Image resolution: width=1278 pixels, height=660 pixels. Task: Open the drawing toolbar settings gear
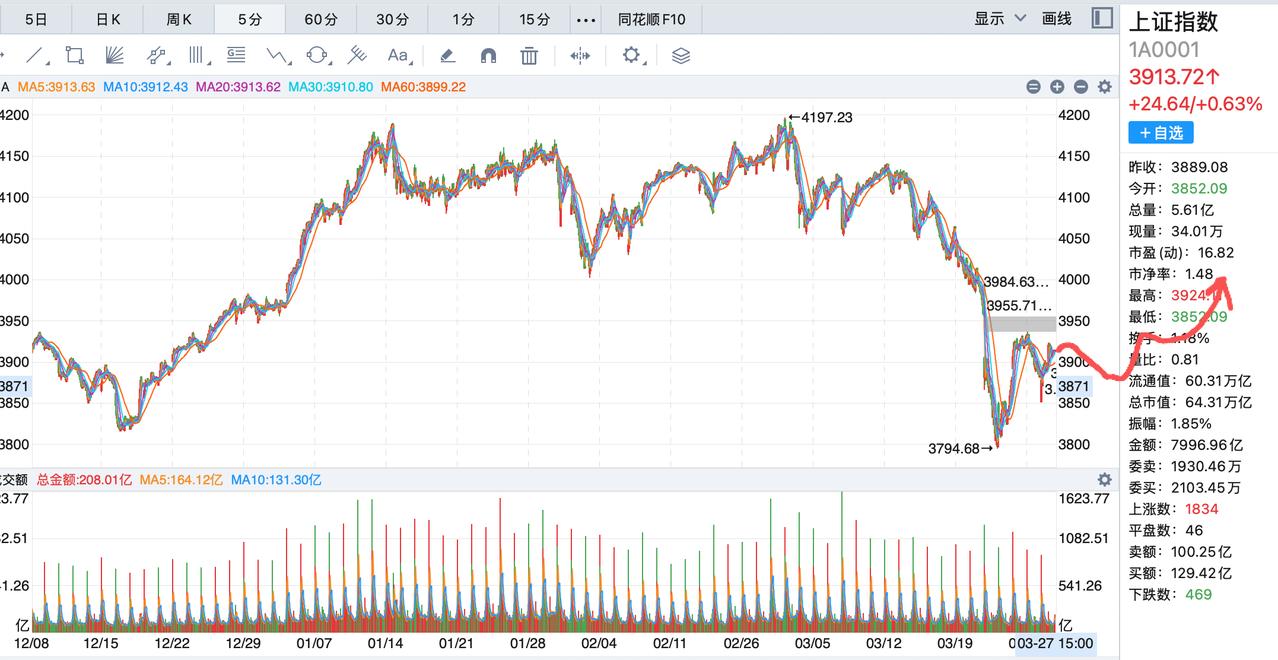click(x=633, y=56)
